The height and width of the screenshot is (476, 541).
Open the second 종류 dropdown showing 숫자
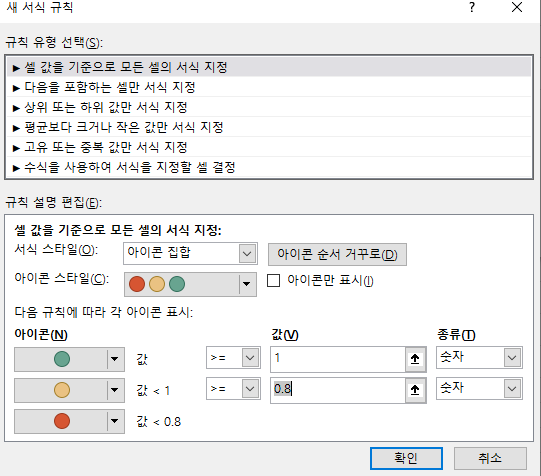(479, 388)
